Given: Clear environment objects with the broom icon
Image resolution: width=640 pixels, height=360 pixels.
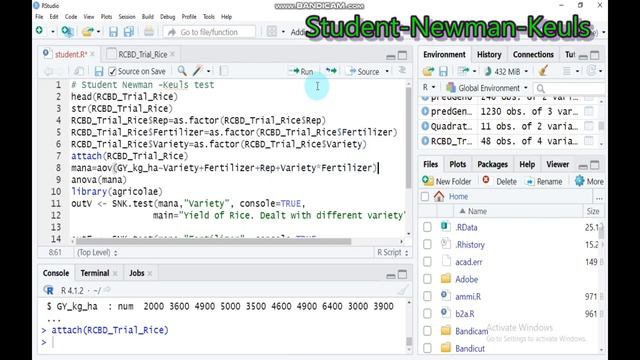Looking at the screenshot, I should [x=542, y=71].
